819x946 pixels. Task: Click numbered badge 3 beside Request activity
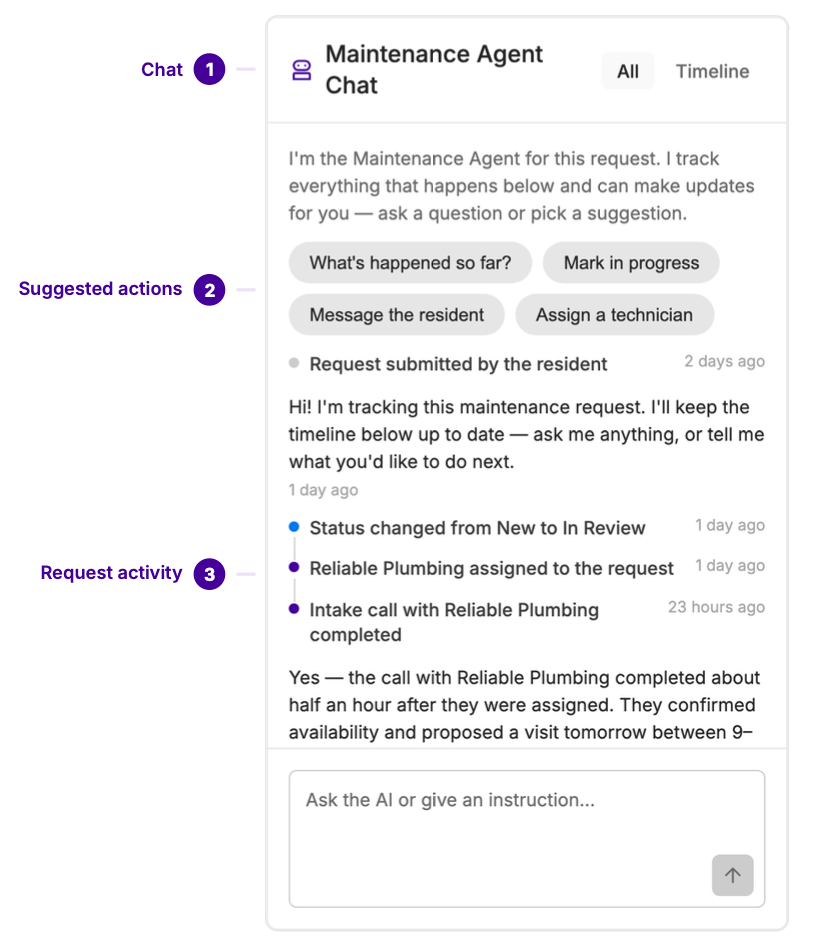[209, 574]
